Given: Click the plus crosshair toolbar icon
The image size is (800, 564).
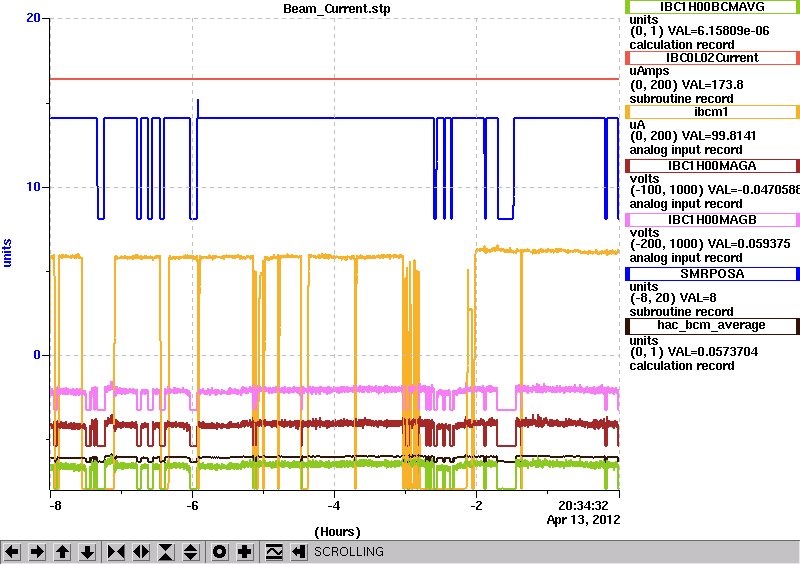Looking at the screenshot, I should coord(245,552).
